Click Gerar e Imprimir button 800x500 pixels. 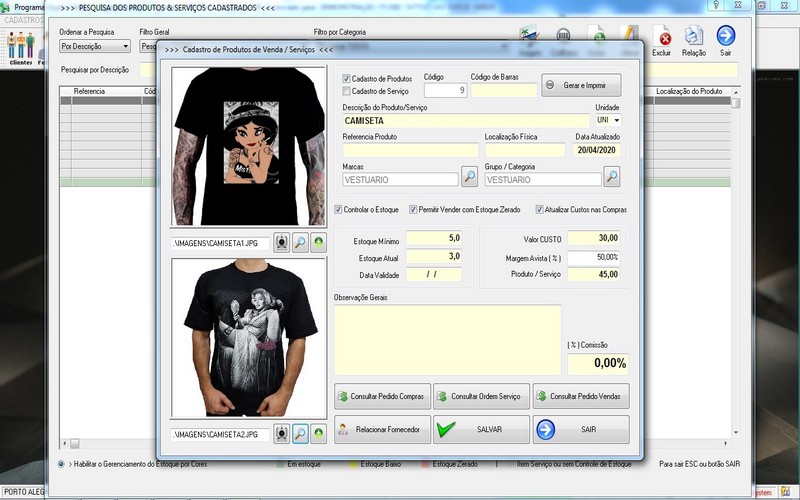581,85
